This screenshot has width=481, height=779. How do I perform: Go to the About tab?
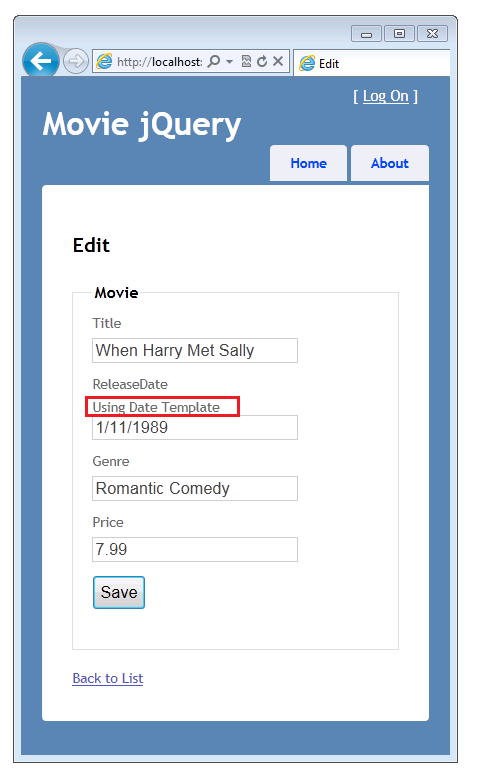pos(390,163)
